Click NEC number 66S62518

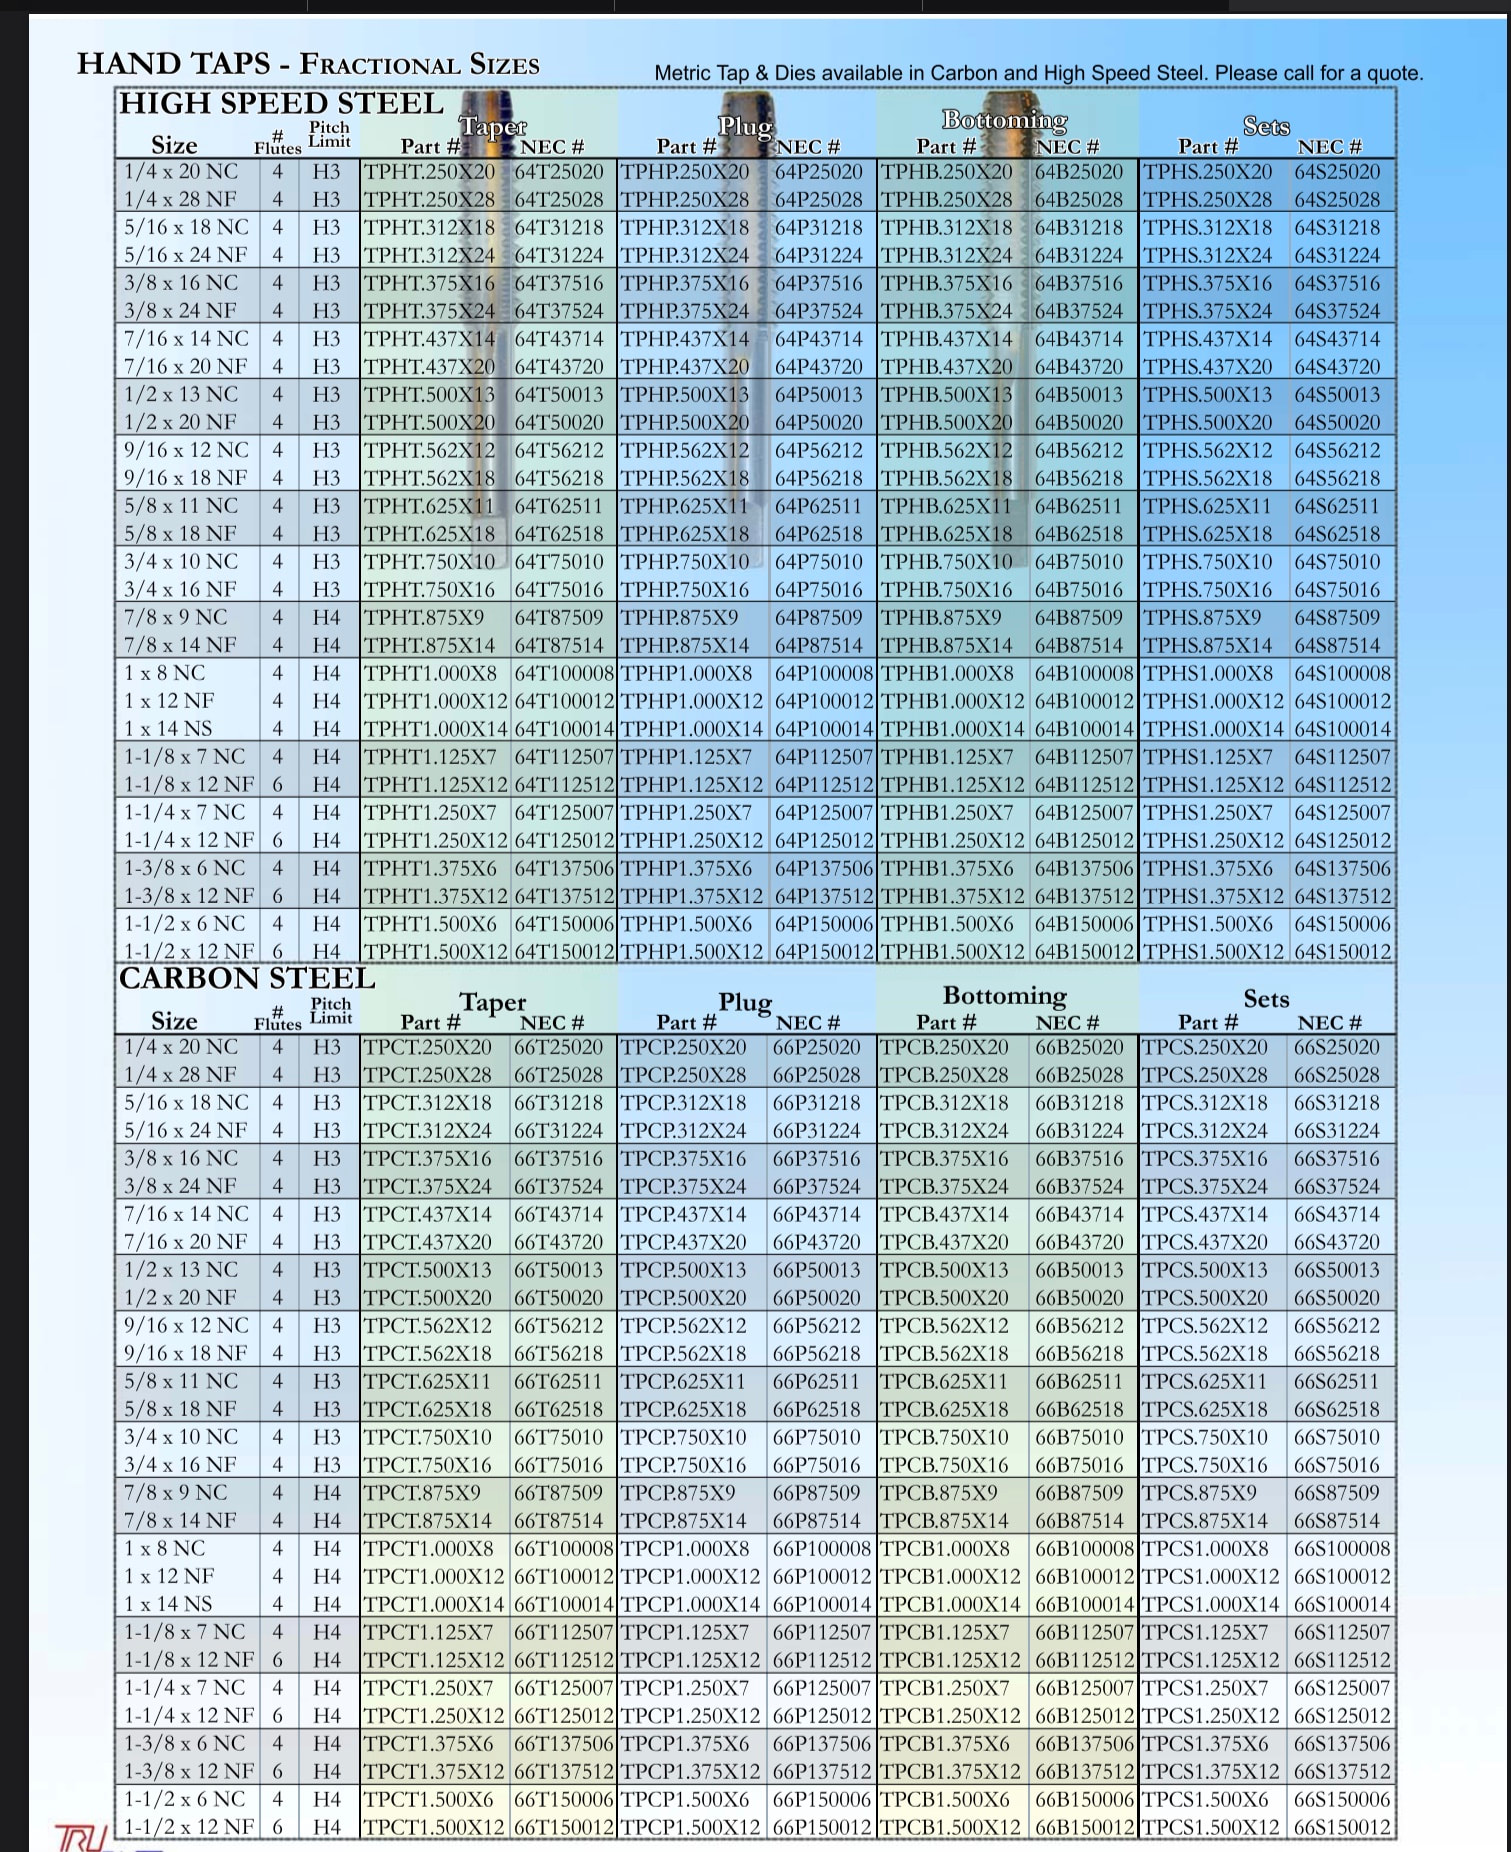pos(1337,1410)
